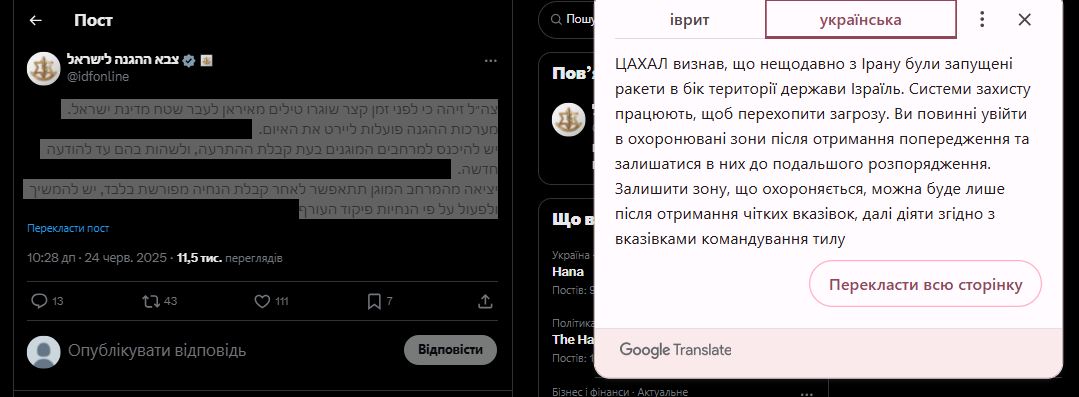Click the Перекласти всю сторінку button
Viewport: 1079px width, 397px height.
point(926,283)
